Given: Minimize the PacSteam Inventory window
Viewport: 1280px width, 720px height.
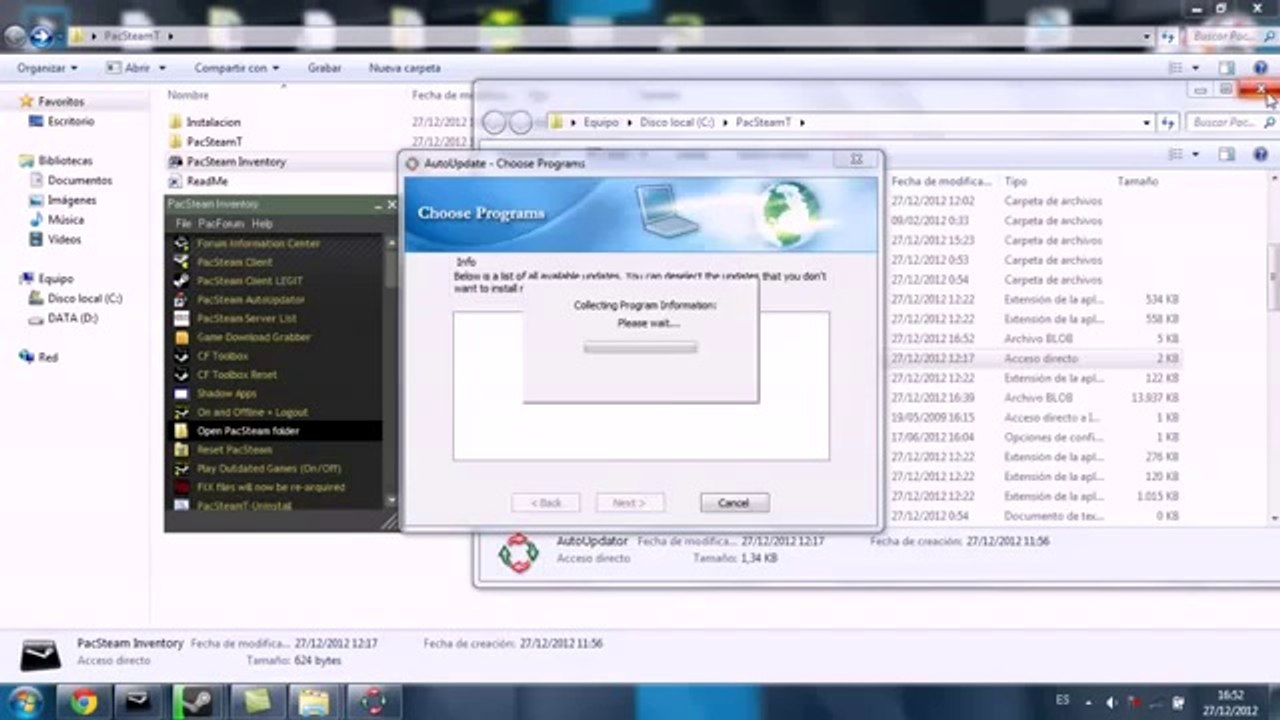Looking at the screenshot, I should point(377,204).
